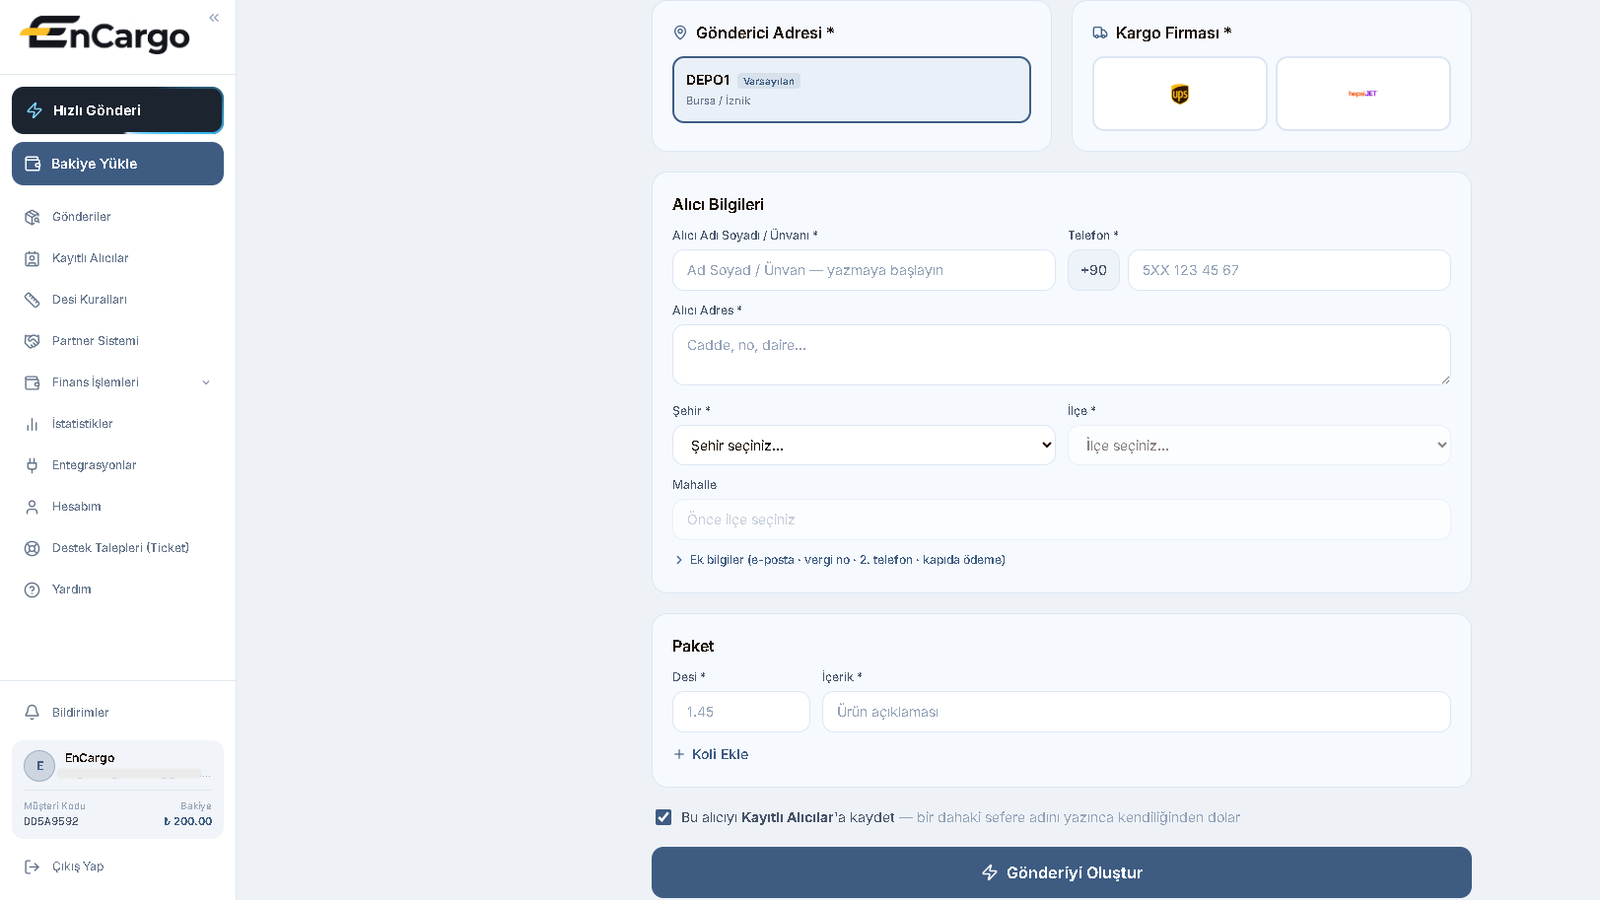Open Entegrasyonlar plug icon

point(32,465)
